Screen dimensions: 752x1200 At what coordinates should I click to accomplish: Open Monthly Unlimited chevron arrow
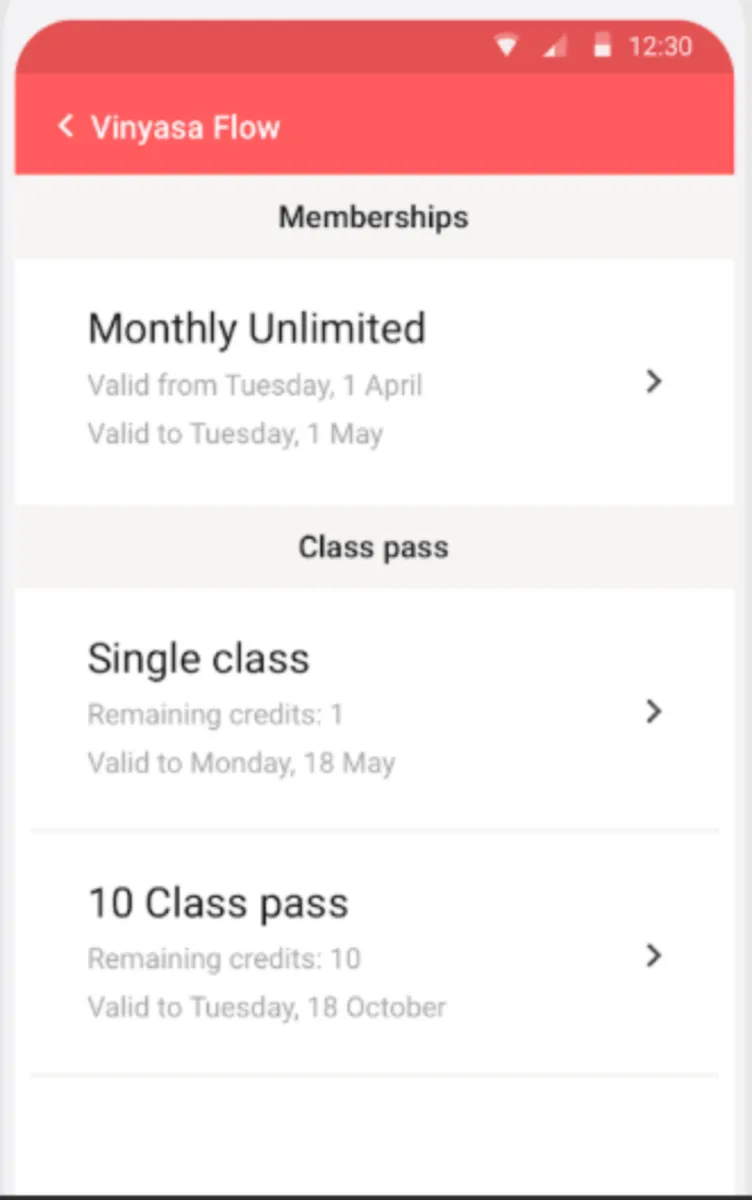point(654,381)
